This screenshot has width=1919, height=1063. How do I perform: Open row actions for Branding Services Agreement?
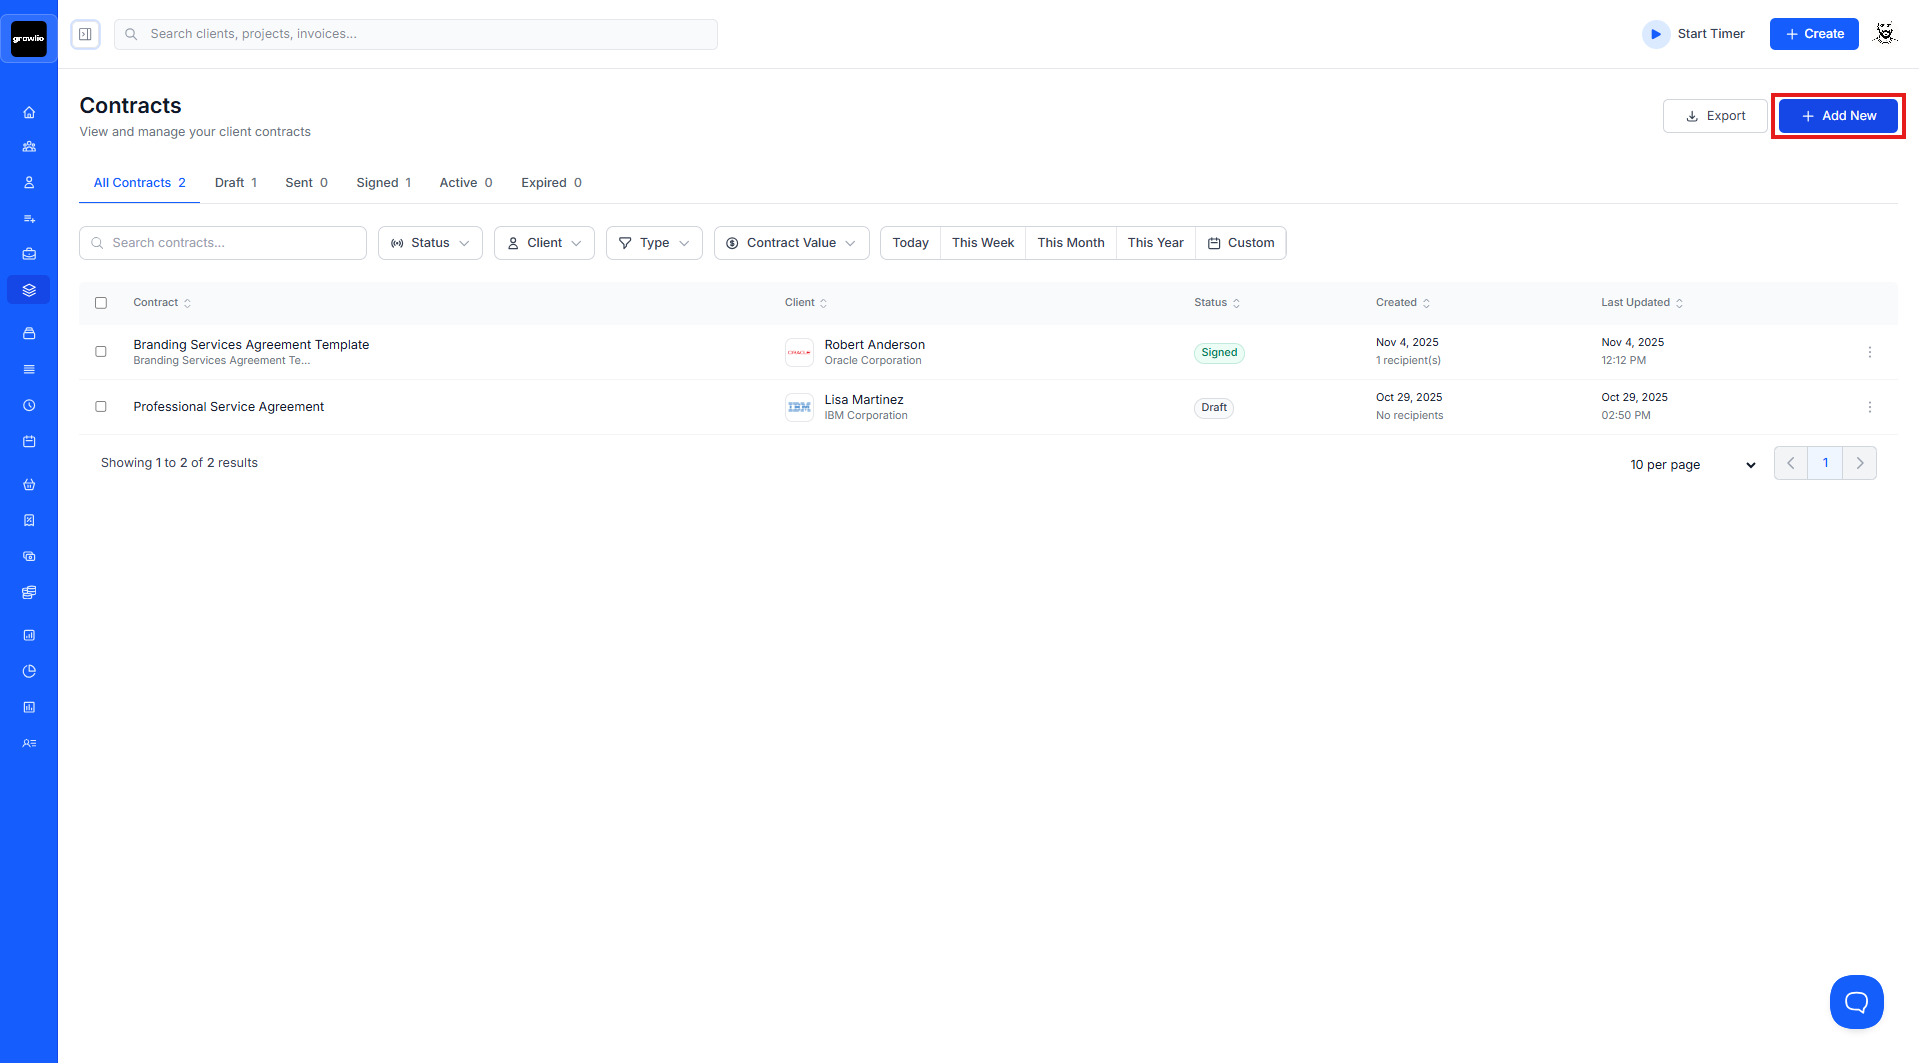pos(1870,352)
